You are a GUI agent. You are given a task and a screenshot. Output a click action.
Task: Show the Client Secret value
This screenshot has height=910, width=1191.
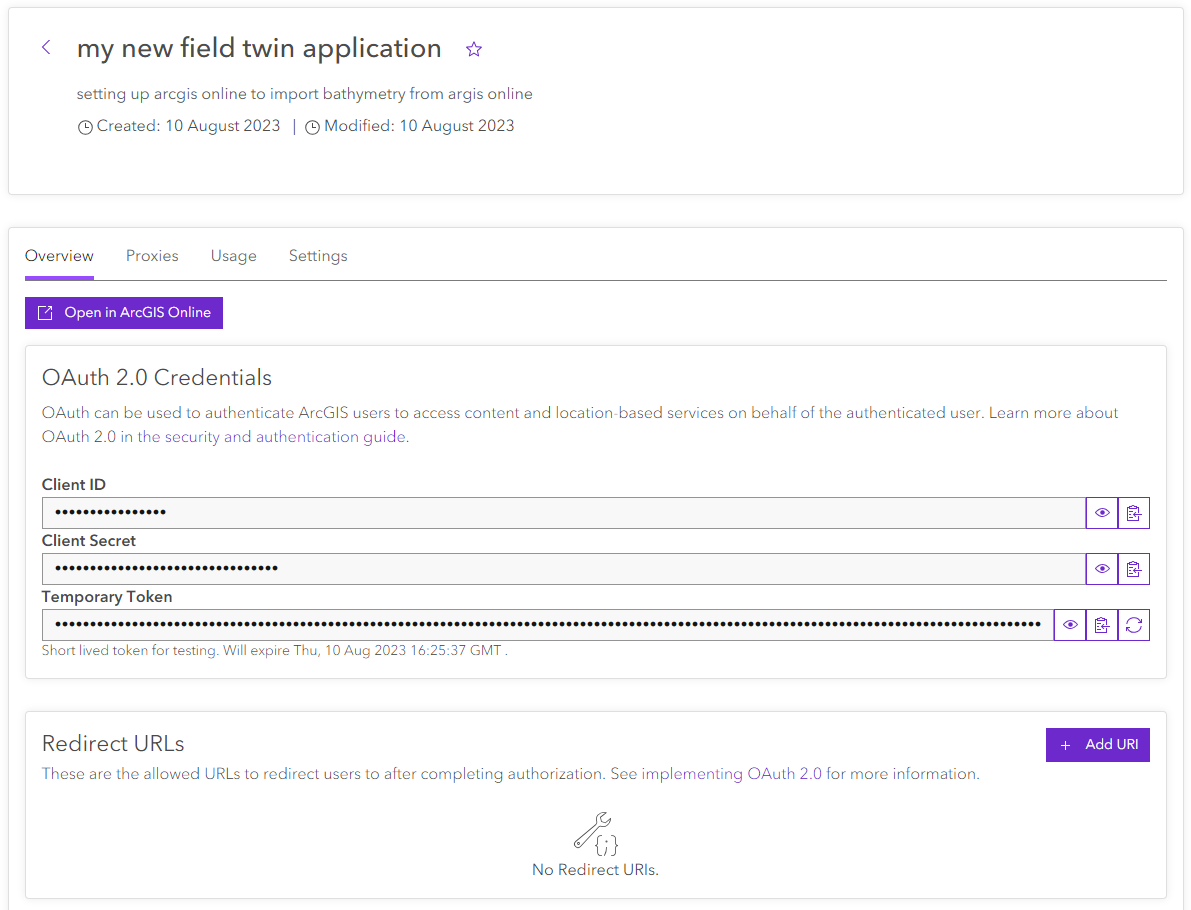[x=1101, y=569]
